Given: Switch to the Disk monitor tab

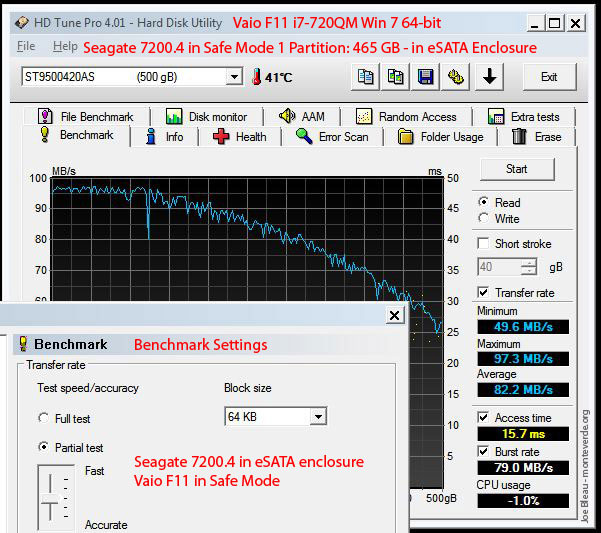Looking at the screenshot, I should click(207, 116).
